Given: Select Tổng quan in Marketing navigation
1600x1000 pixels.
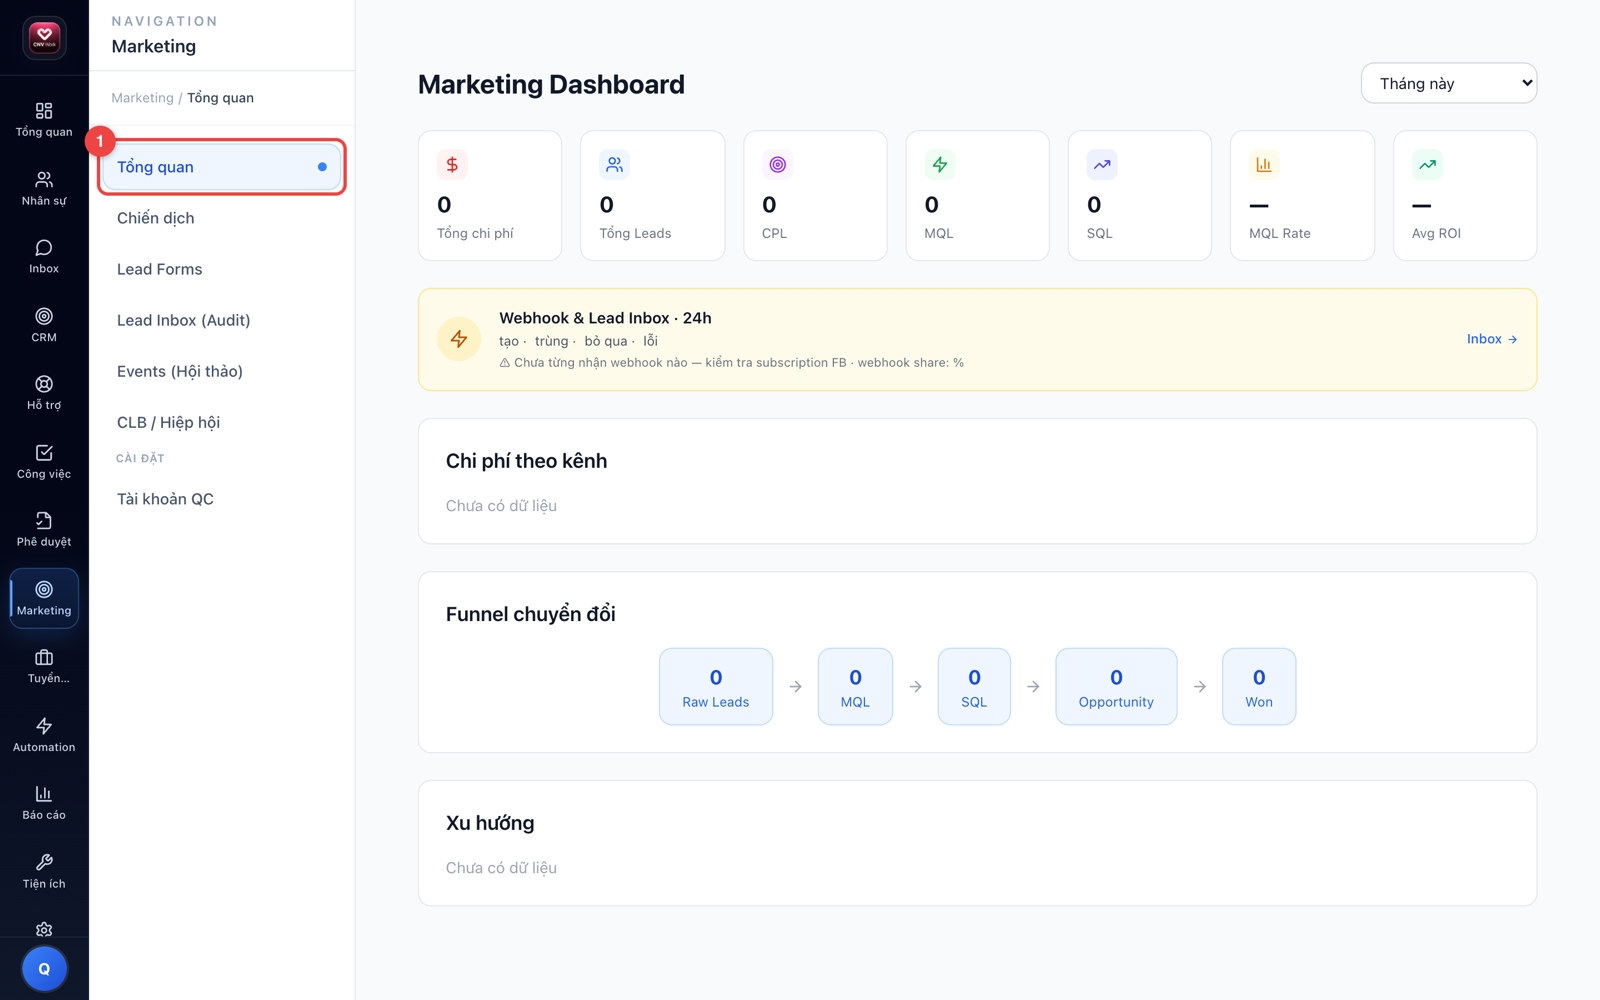Looking at the screenshot, I should point(222,167).
